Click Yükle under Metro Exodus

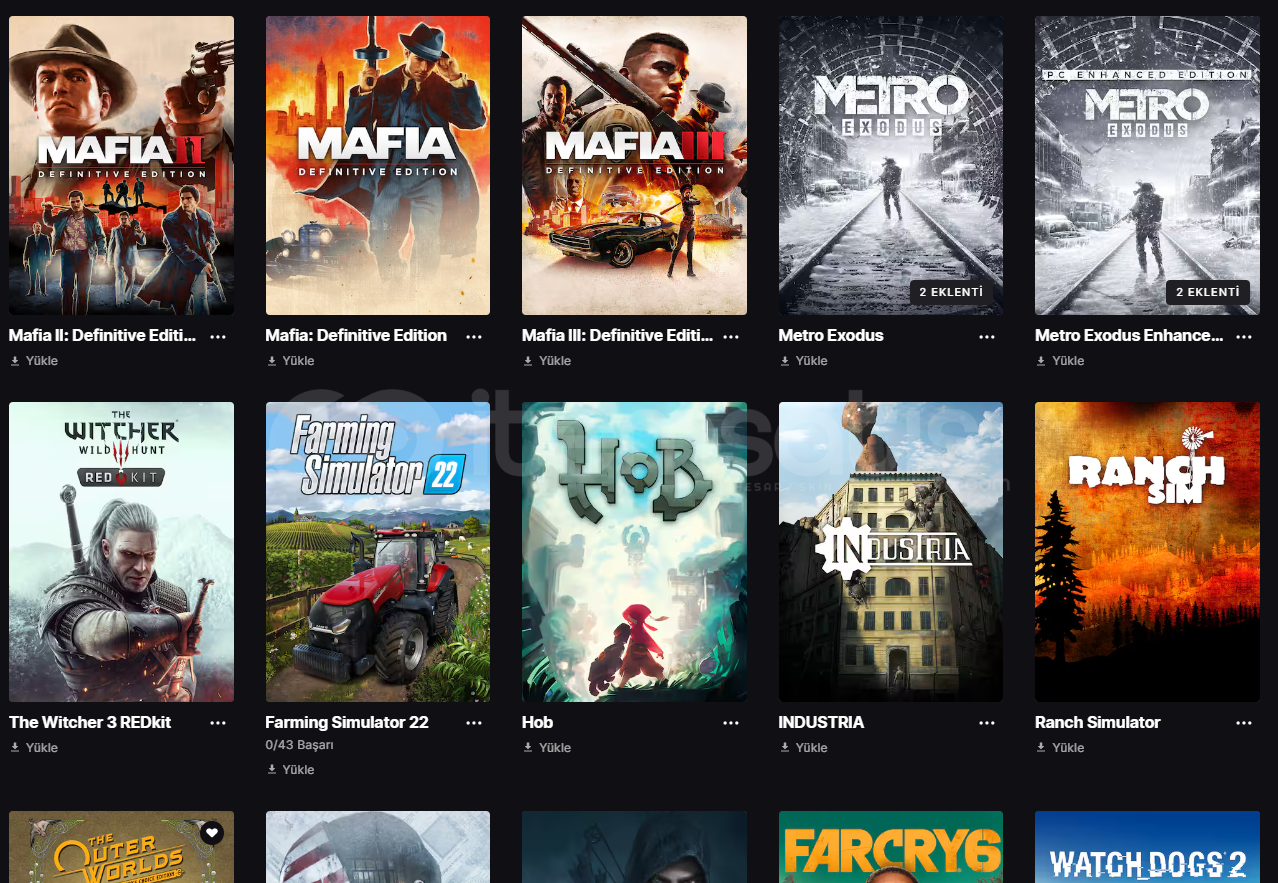click(x=804, y=361)
